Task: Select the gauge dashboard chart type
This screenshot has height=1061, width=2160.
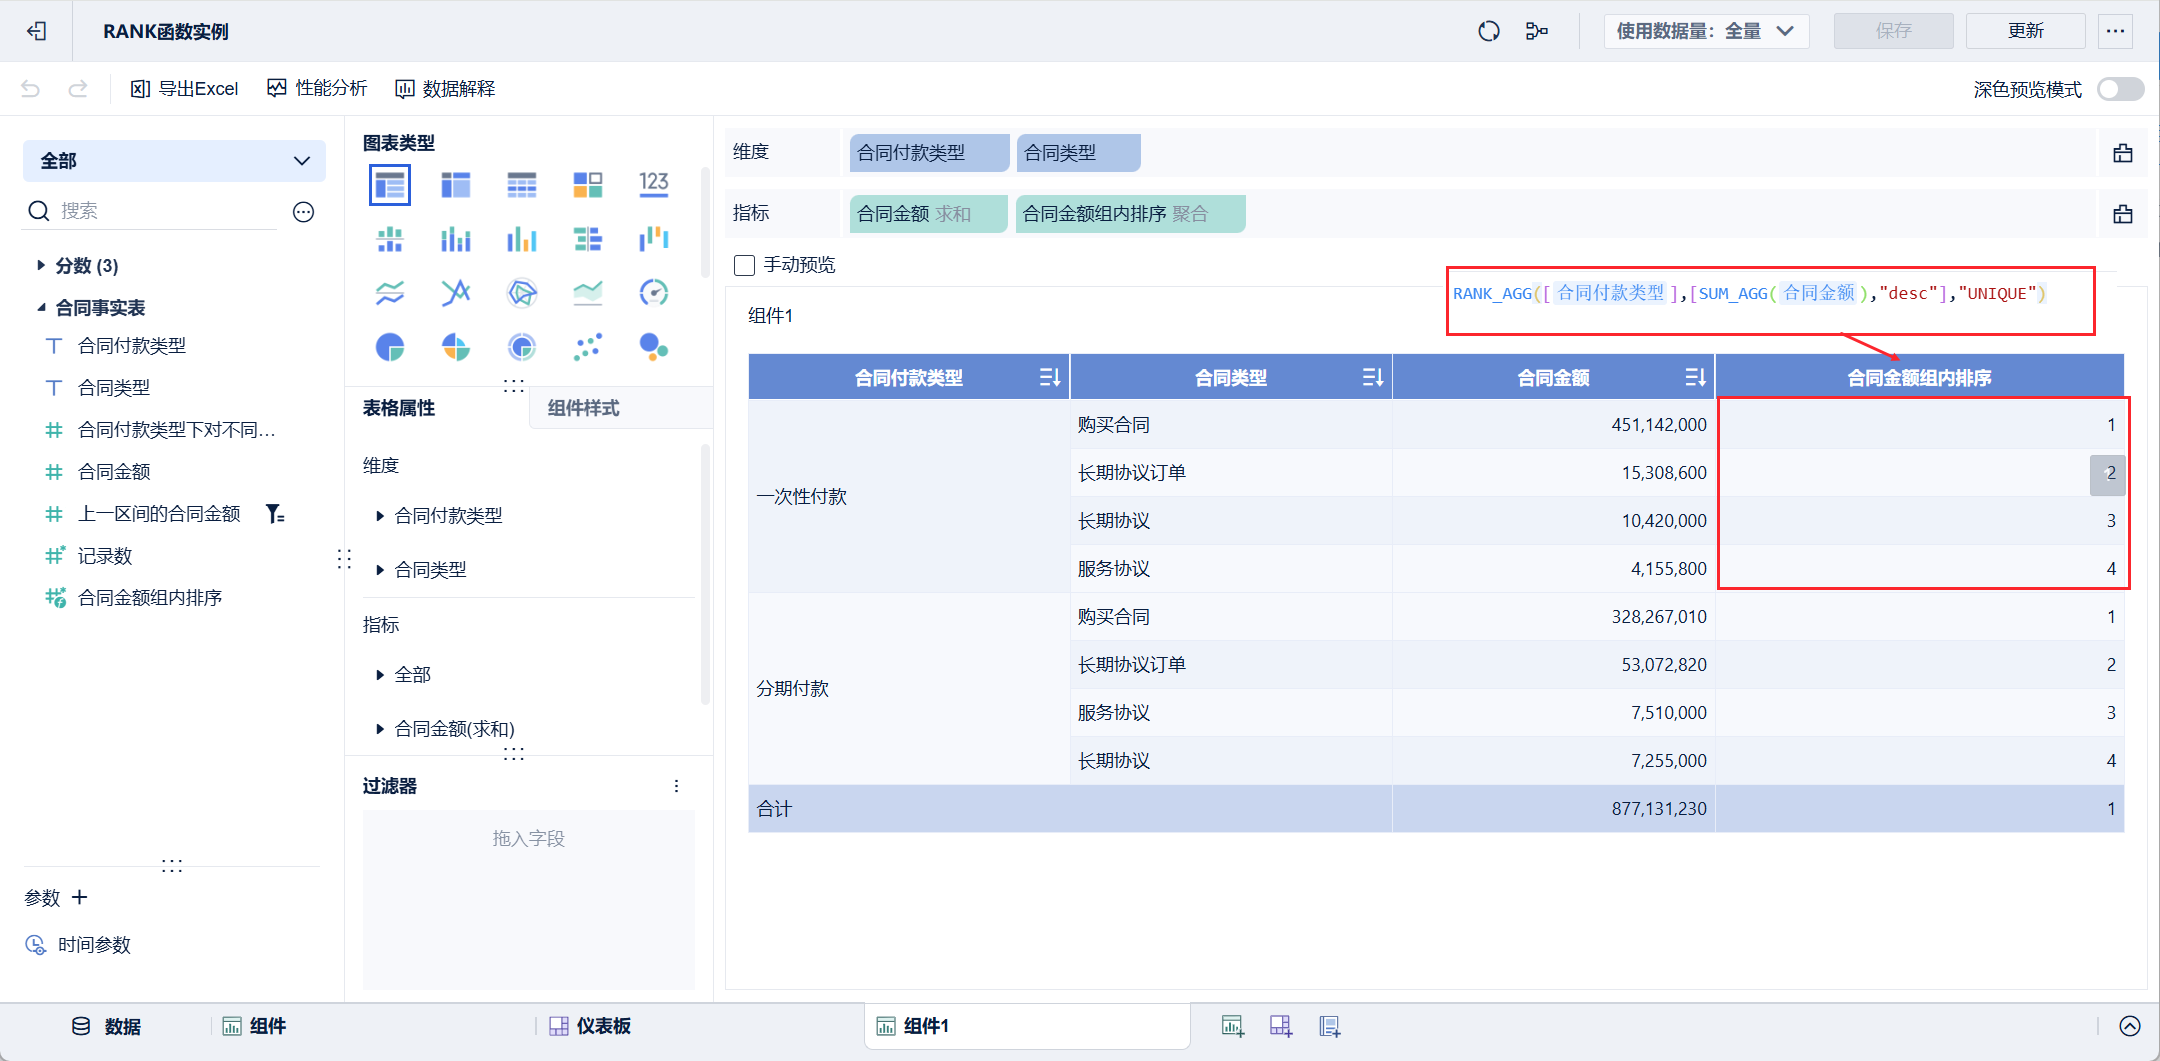Action: (654, 293)
